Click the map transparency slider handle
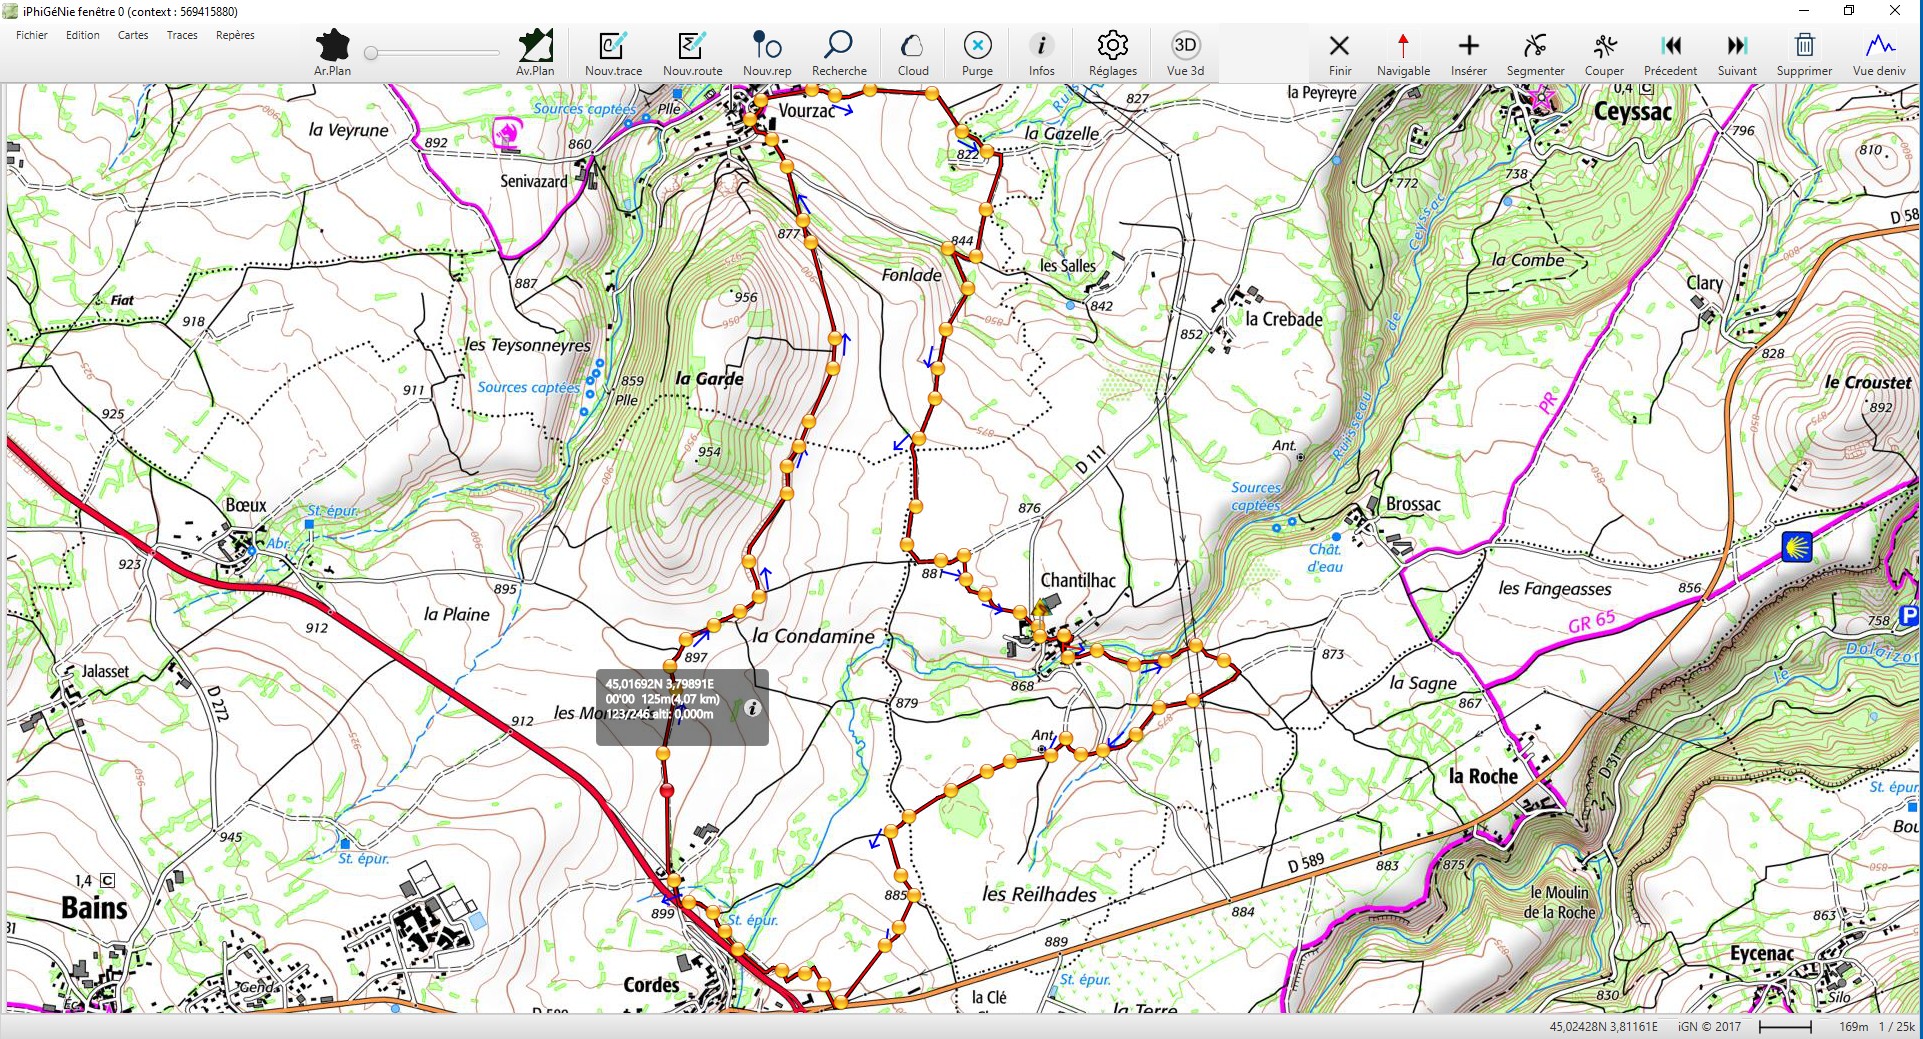This screenshot has width=1923, height=1039. (x=371, y=53)
